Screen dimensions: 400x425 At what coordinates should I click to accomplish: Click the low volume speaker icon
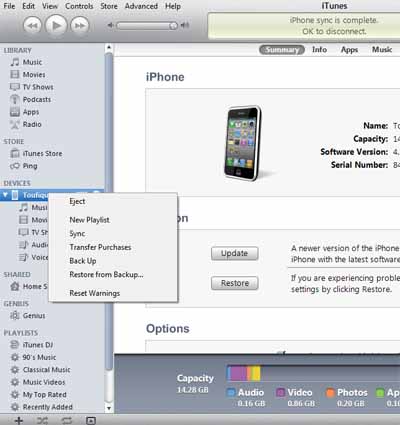pyautogui.click(x=110, y=25)
